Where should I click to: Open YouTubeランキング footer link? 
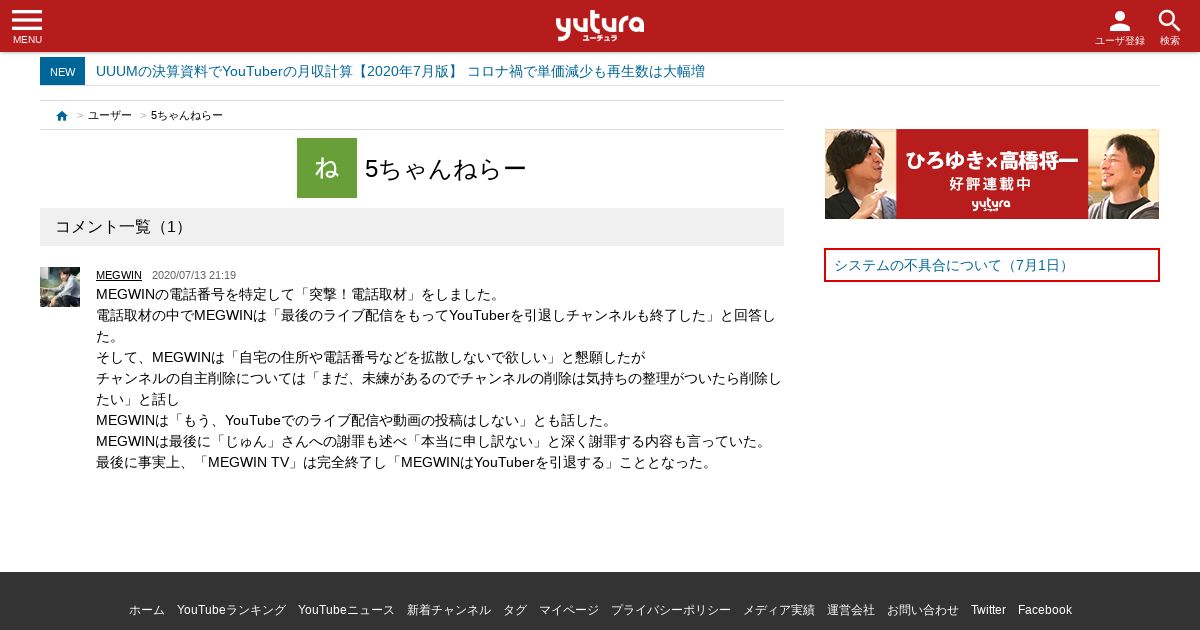(231, 610)
